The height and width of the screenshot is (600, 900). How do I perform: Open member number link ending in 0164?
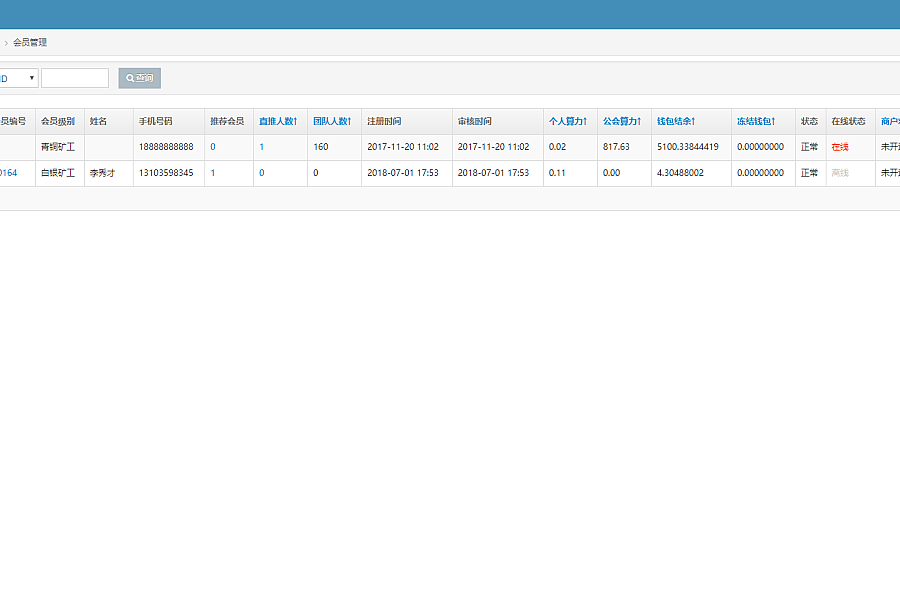[8, 173]
